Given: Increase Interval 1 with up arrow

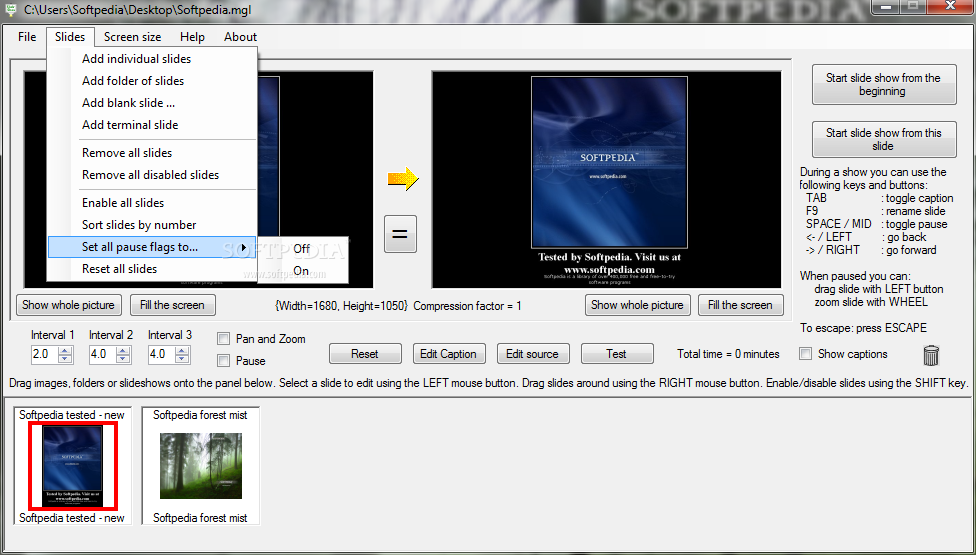Looking at the screenshot, I should (x=65, y=351).
